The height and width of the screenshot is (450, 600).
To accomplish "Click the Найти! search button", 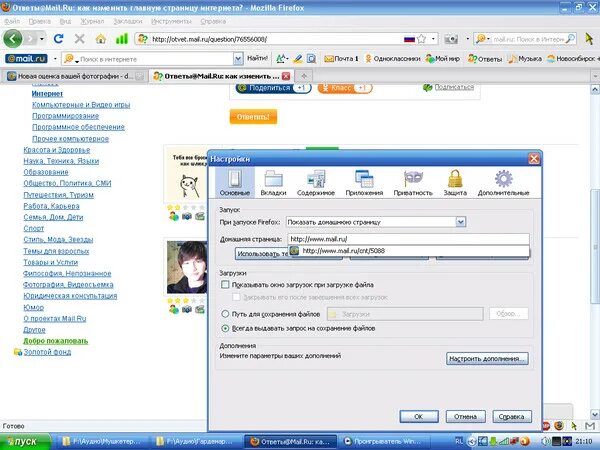I will [257, 59].
